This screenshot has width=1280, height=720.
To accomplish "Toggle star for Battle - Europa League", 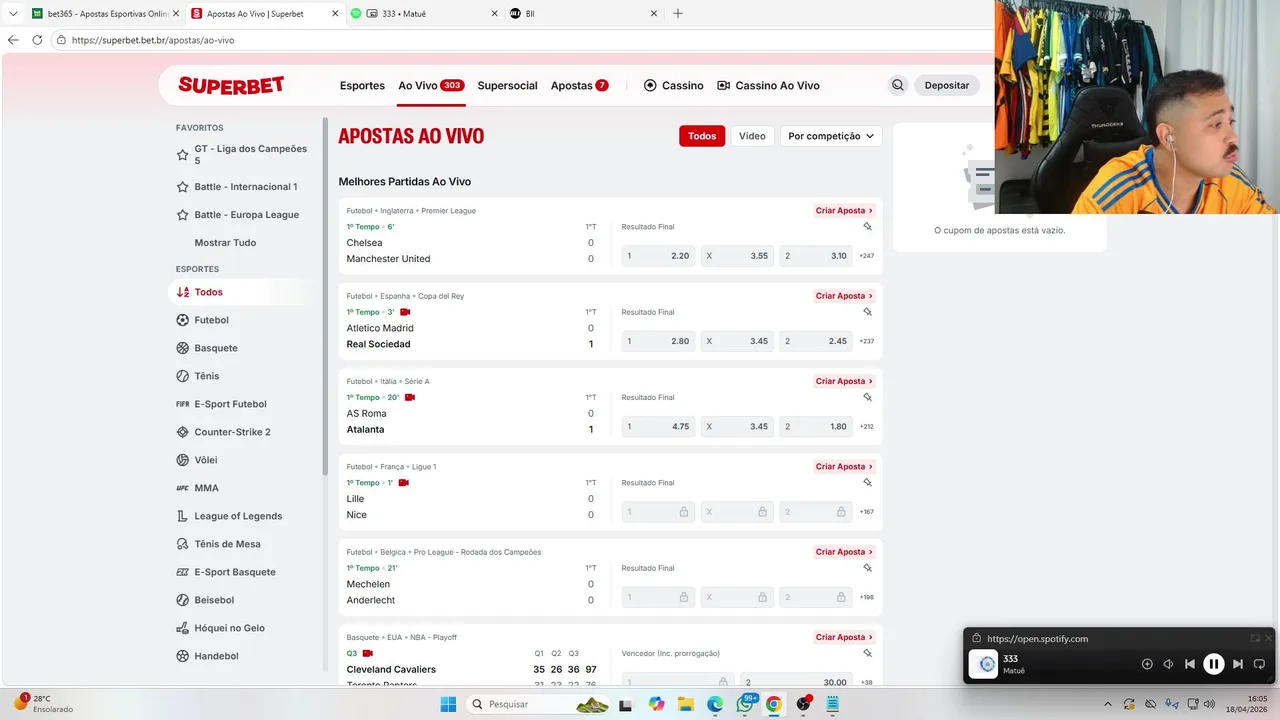I will (182, 215).
